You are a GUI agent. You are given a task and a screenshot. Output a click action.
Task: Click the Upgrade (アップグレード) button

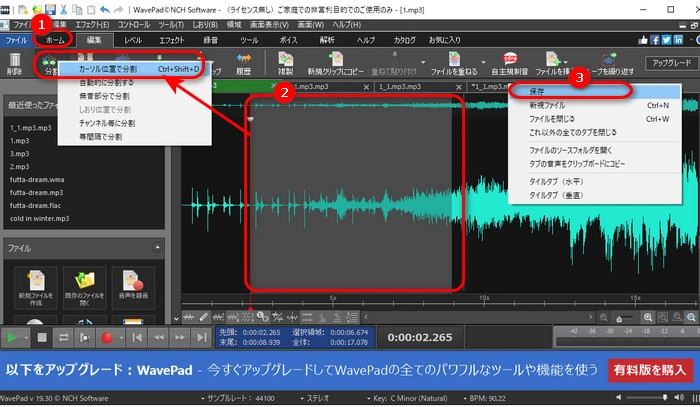pos(671,63)
